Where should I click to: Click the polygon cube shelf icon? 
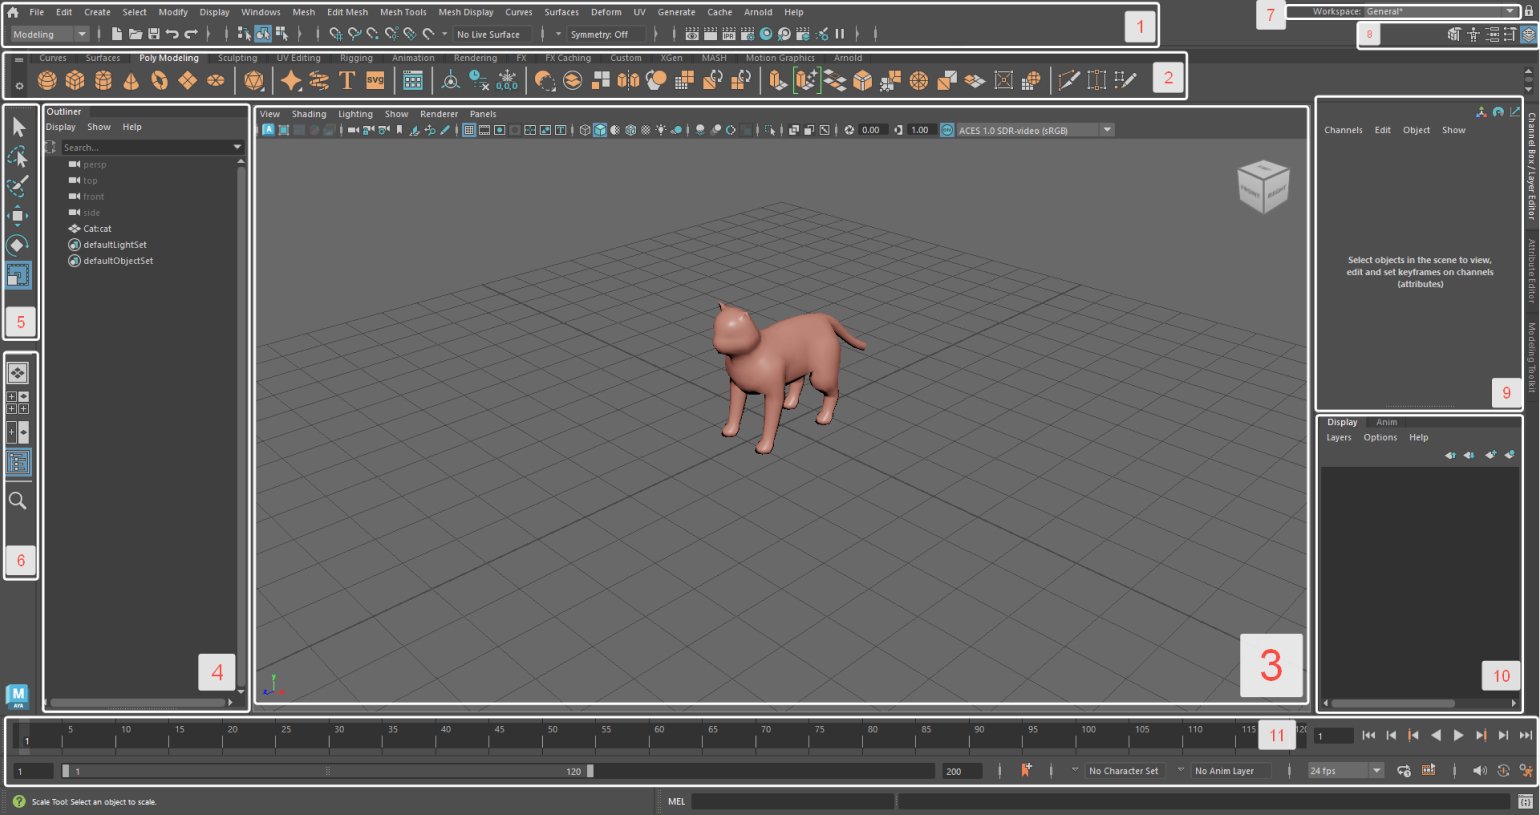pyautogui.click(x=75, y=81)
